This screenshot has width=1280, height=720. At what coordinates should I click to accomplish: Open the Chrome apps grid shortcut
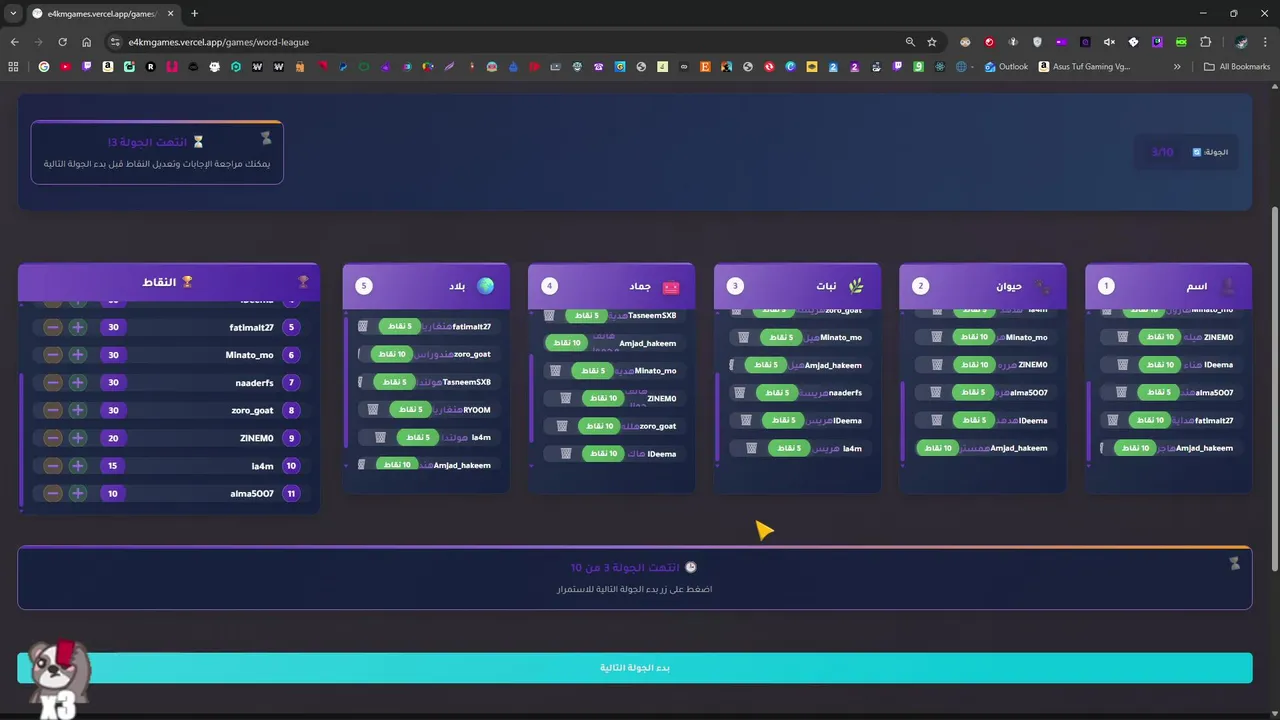click(x=13, y=67)
